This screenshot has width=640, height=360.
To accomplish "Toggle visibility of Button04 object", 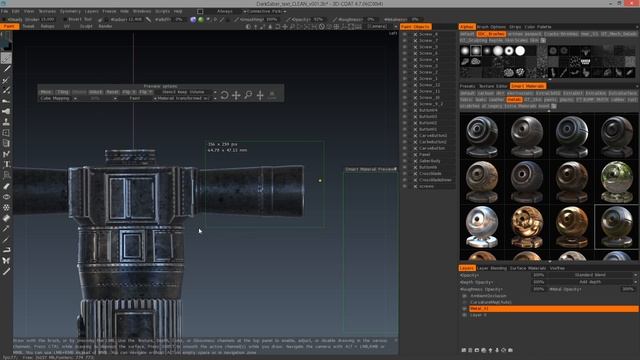I will (405, 110).
